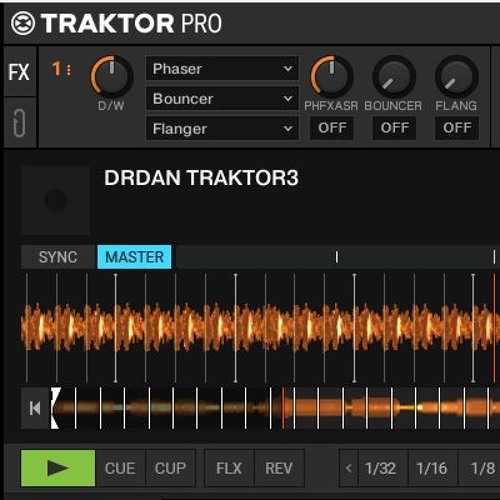Click the CUE button
This screenshot has width=500, height=500.
tap(120, 468)
